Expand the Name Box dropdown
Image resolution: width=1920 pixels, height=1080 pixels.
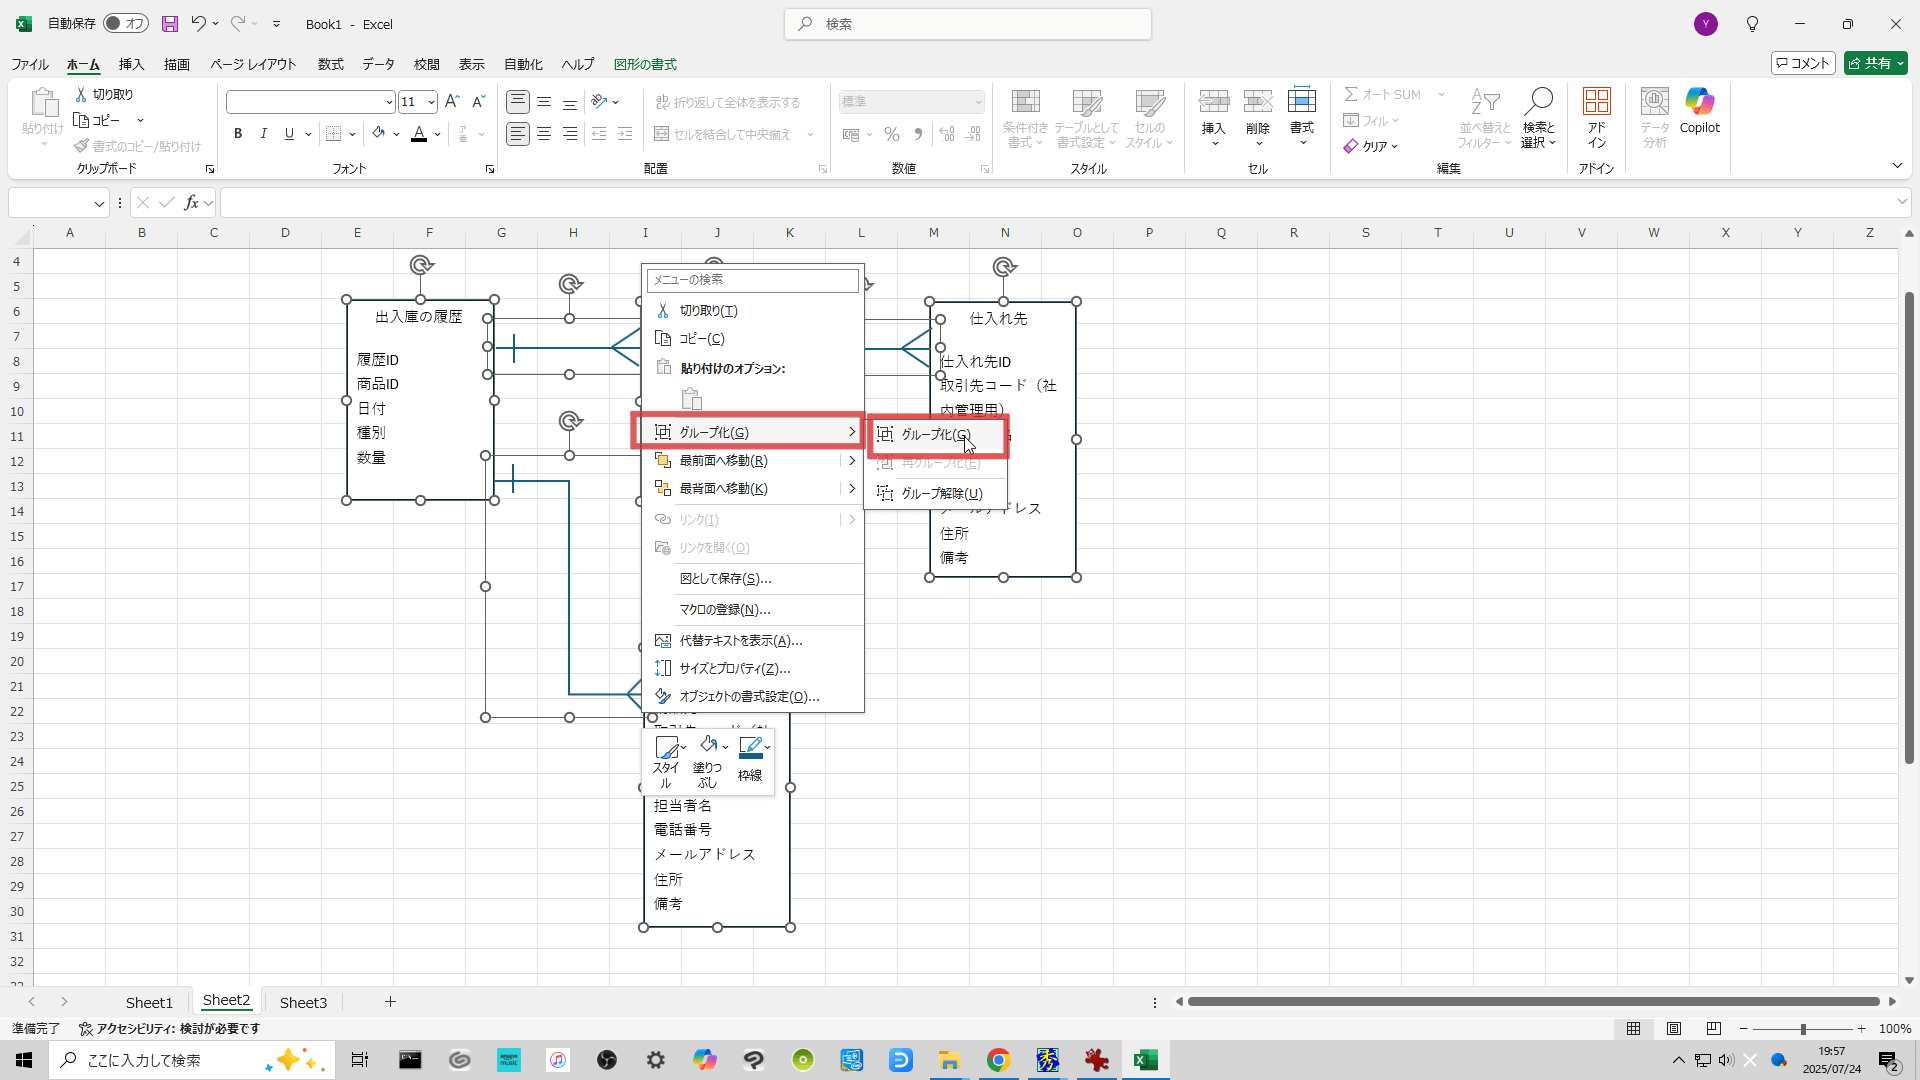pyautogui.click(x=99, y=204)
